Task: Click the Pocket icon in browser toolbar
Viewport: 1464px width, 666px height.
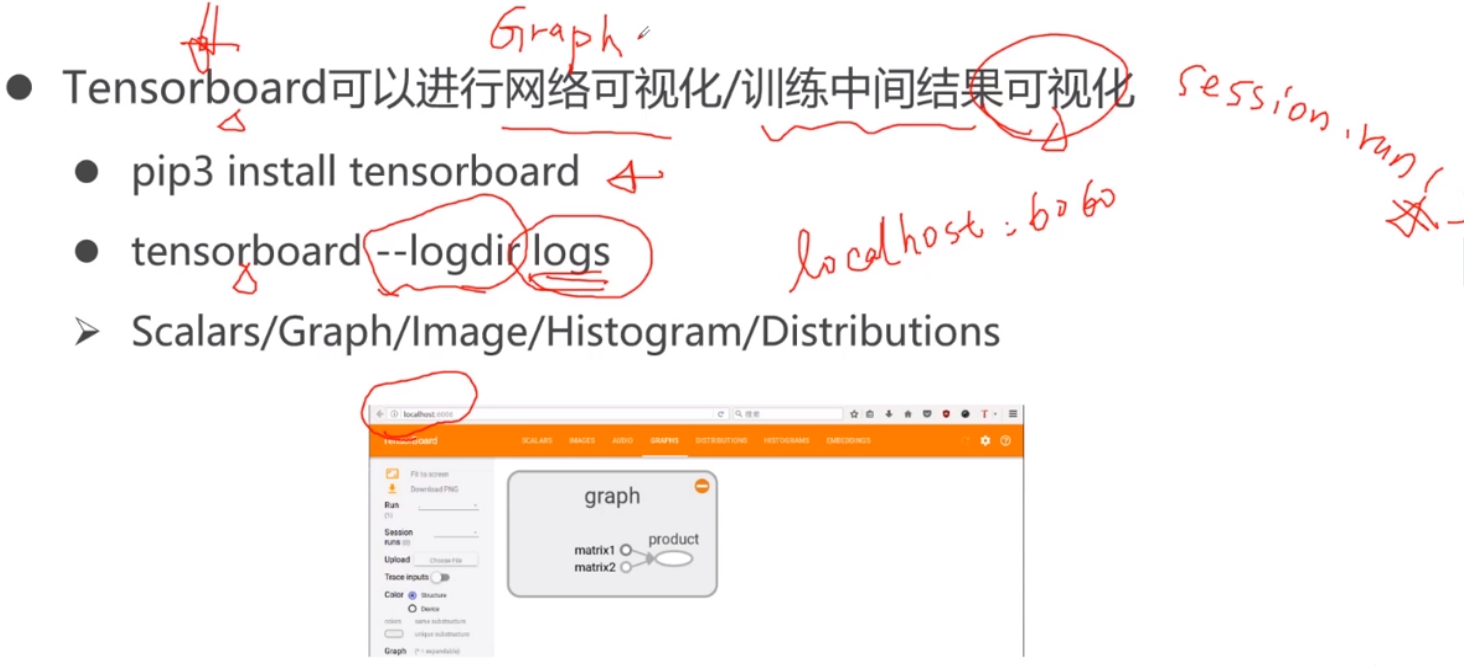Action: pyautogui.click(x=927, y=414)
